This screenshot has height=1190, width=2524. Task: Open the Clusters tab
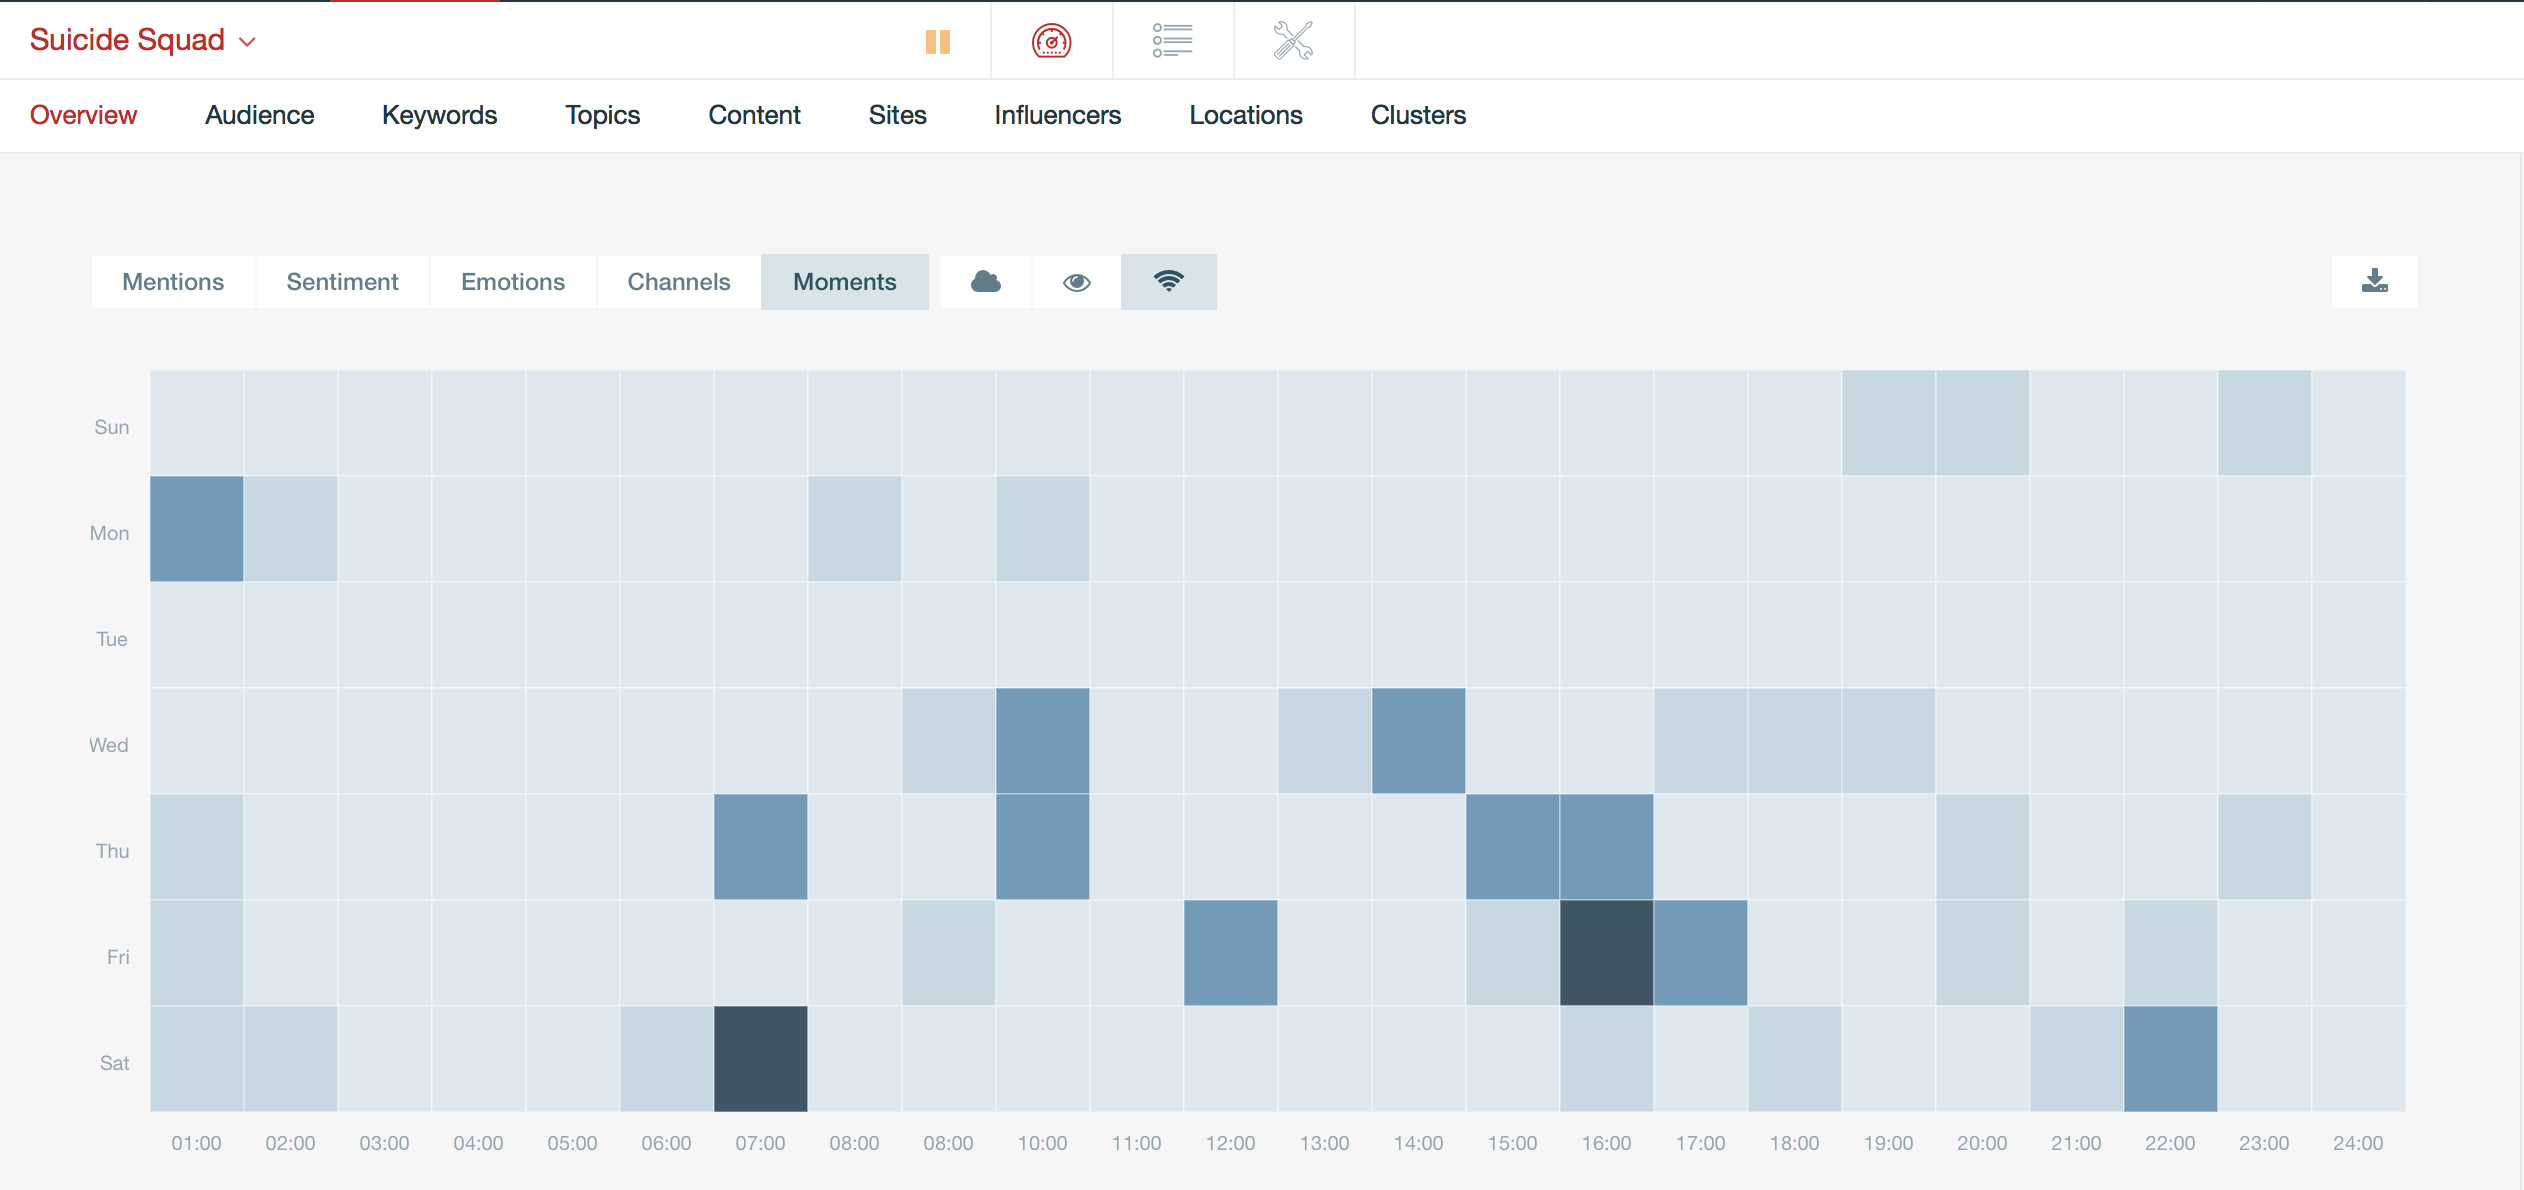(1418, 115)
